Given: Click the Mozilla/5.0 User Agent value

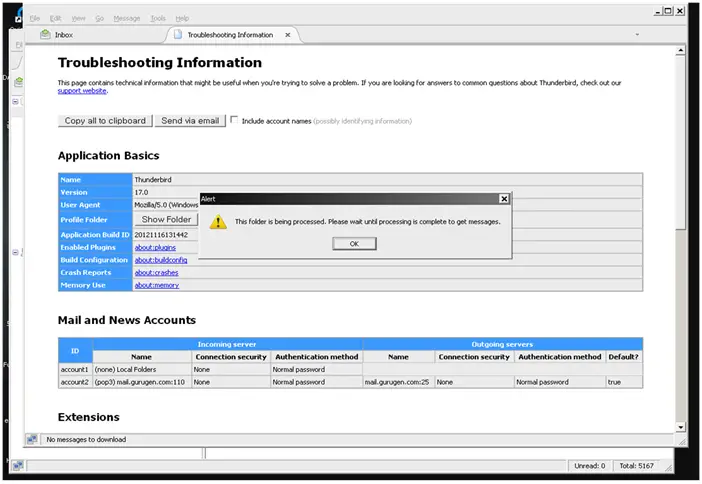Looking at the screenshot, I should coord(166,205).
